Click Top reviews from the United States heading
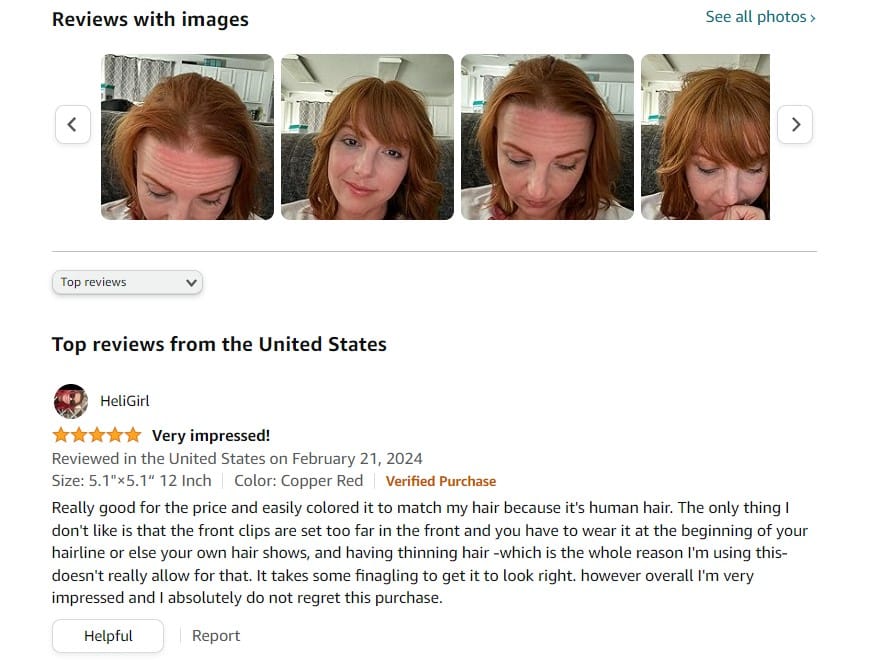 coord(219,344)
